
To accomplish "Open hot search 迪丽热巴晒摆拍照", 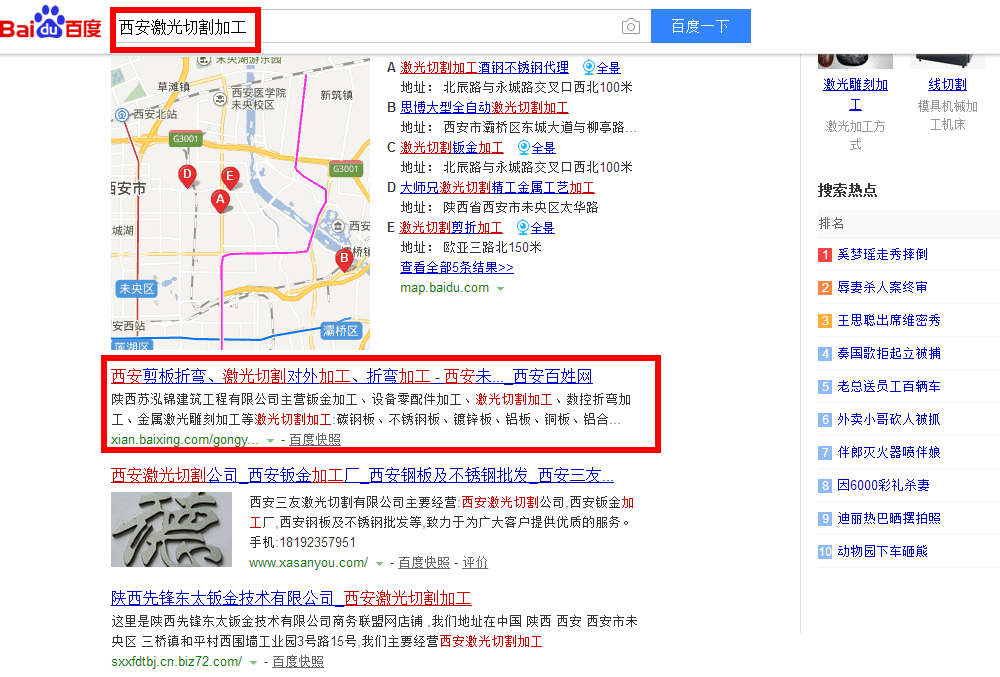I will click(x=889, y=519).
